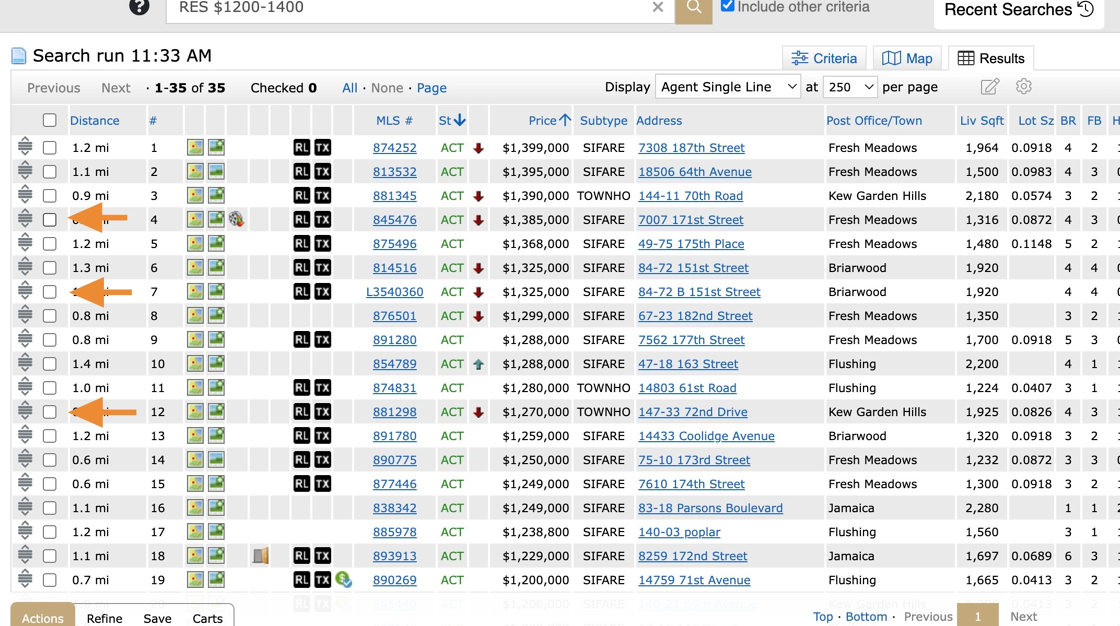Open the Recent Searches list
Viewport: 1120px width, 626px height.
click(x=1018, y=10)
